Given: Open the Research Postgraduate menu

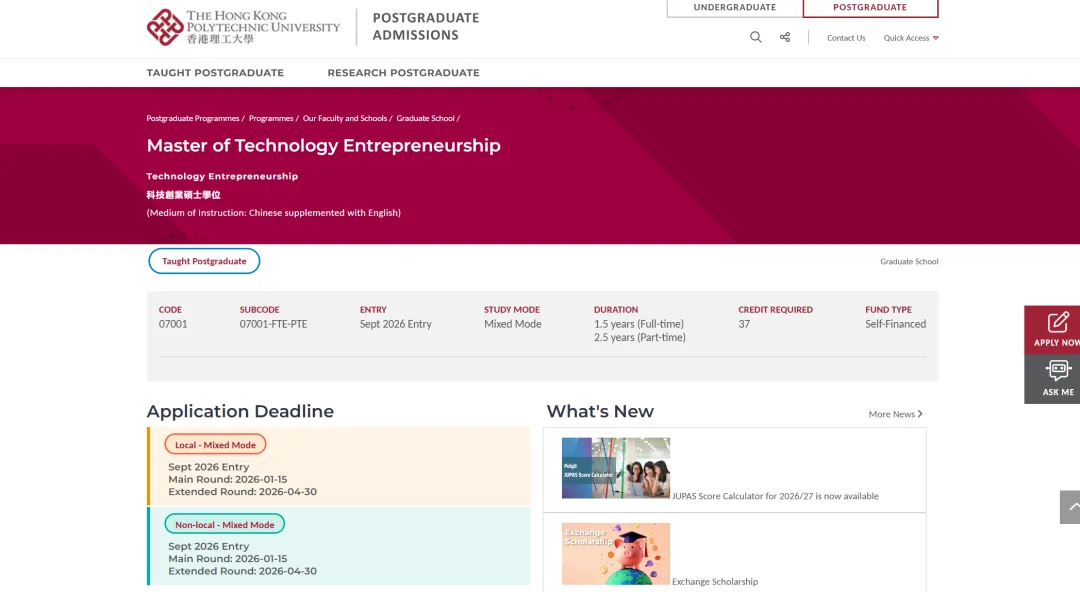Looking at the screenshot, I should pos(403,73).
